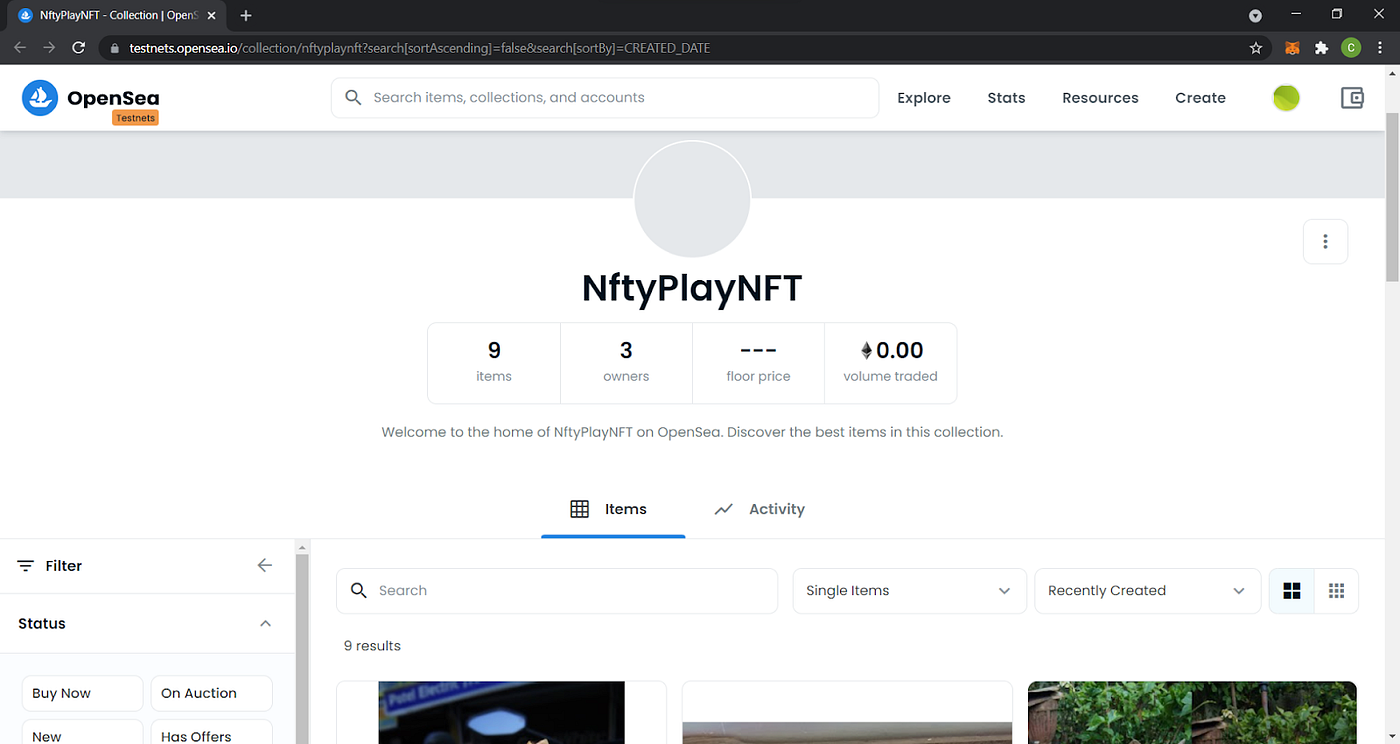Toggle the On Auction status filter
This screenshot has height=744, width=1400.
coord(211,693)
